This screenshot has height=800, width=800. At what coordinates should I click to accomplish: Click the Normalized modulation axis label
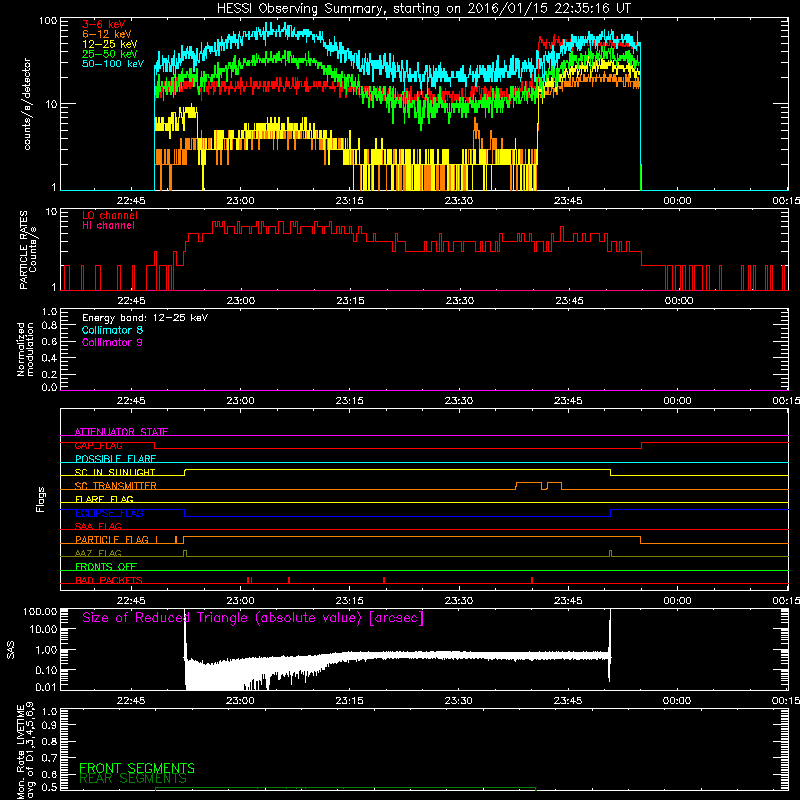tap(25, 349)
